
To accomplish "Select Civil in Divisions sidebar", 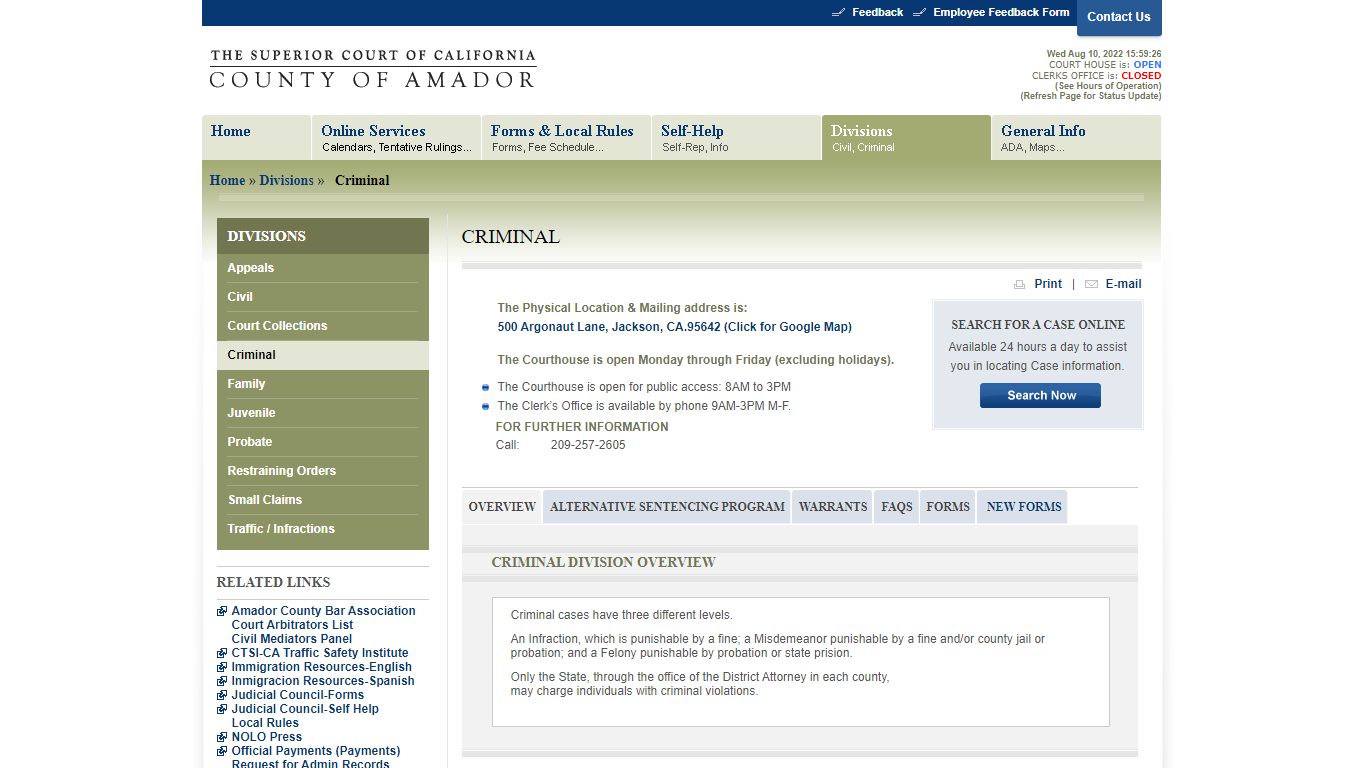I will [x=323, y=297].
